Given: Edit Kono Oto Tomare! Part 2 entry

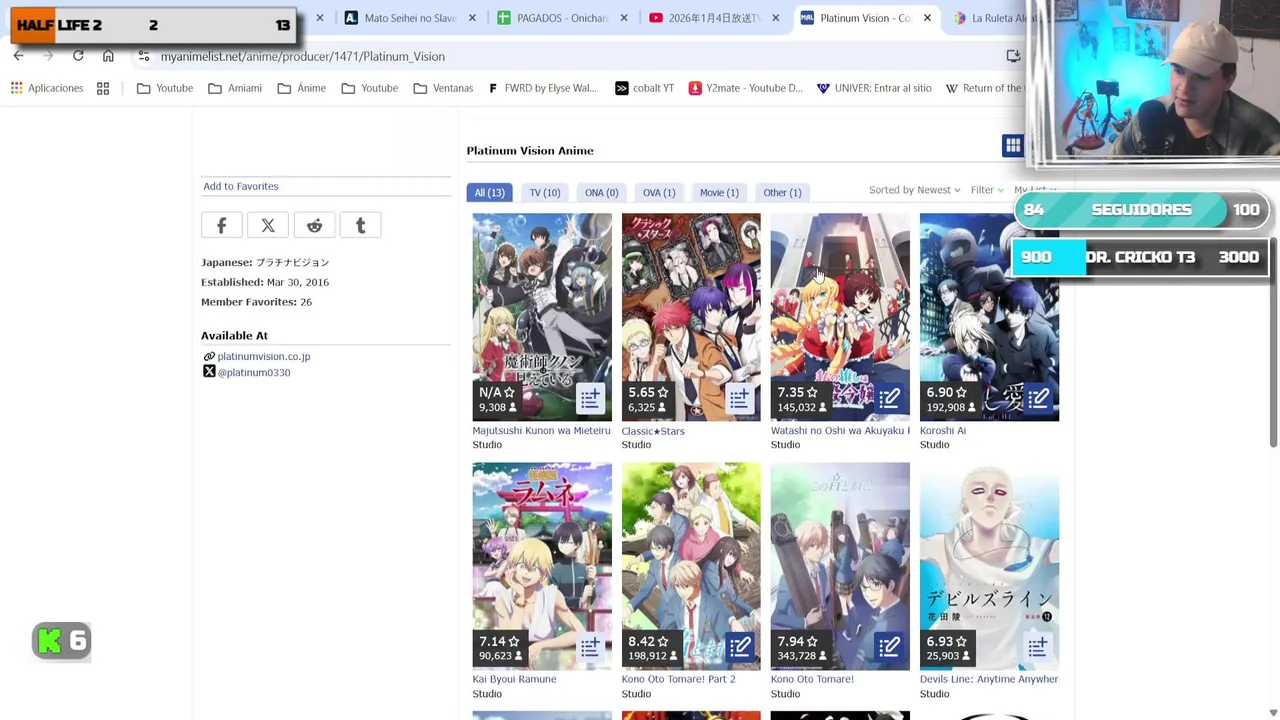Looking at the screenshot, I should 739,647.
